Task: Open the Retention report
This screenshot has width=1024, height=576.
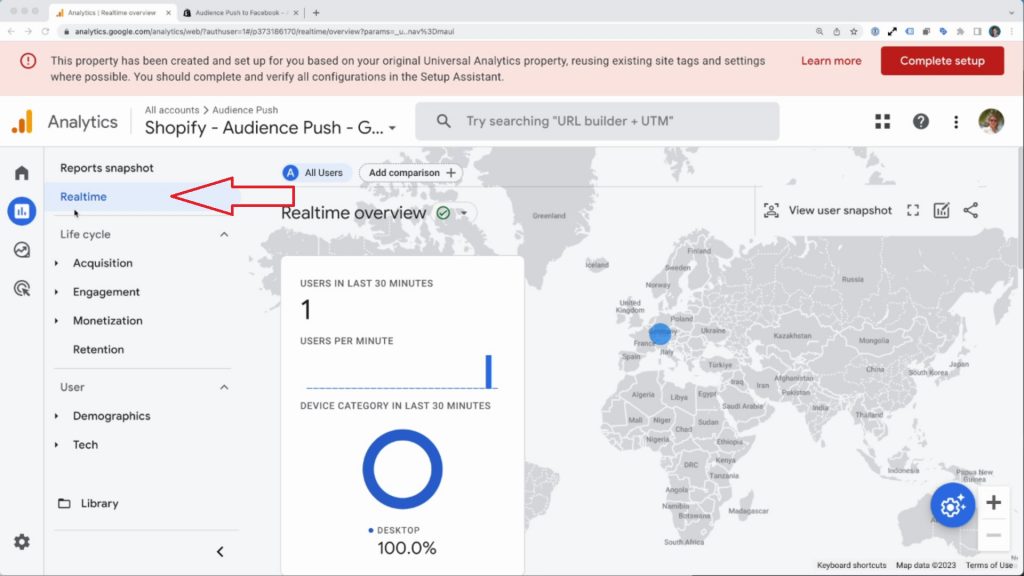Action: [x=98, y=349]
